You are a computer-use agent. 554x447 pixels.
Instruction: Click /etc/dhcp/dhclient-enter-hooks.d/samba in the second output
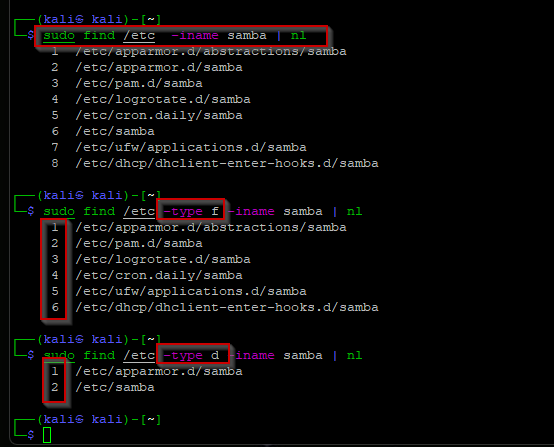point(227,307)
